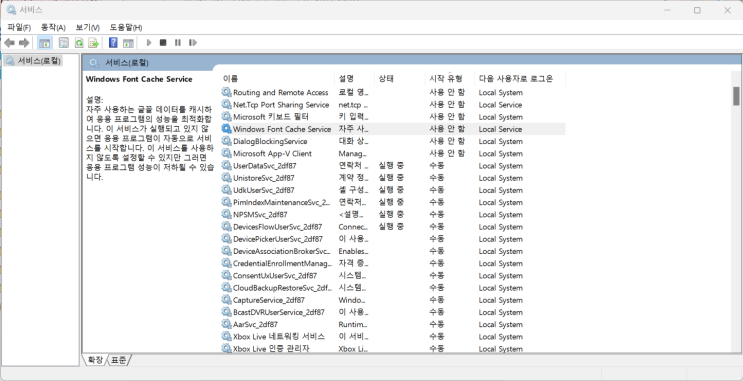743x381 pixels.
Task: Click the green Refresh toolbar icon
Action: pos(79,43)
